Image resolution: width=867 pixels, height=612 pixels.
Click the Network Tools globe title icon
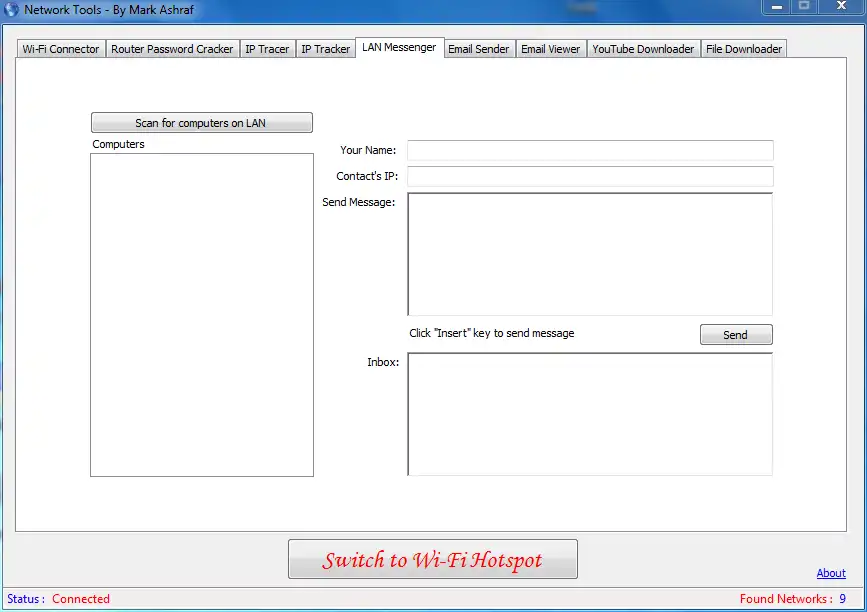tap(11, 9)
